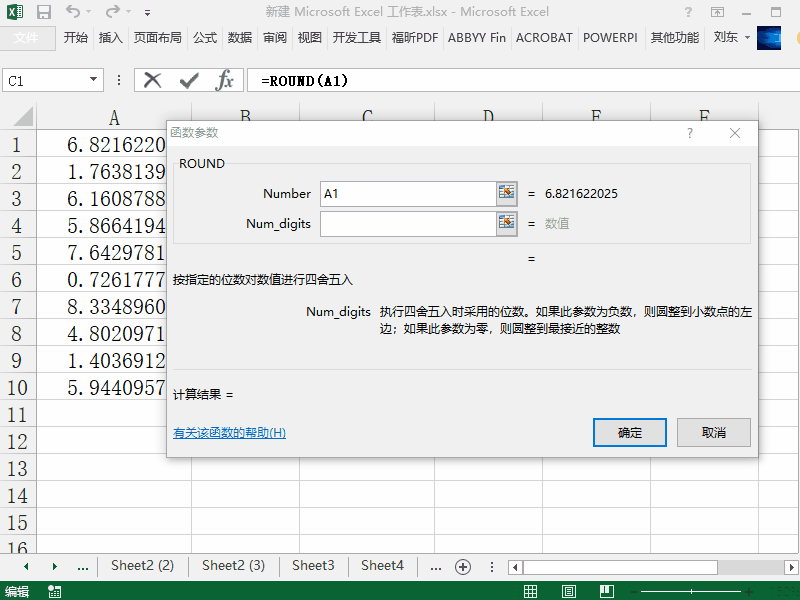800x600 pixels.
Task: Click the 取消 button
Action: 714,433
